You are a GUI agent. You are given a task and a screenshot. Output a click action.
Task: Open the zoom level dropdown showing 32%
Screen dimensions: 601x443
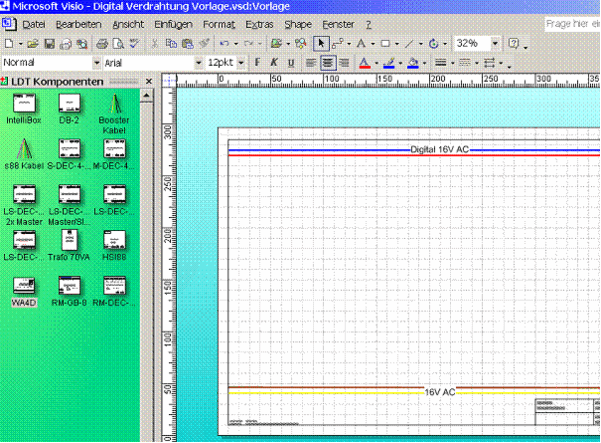(x=496, y=44)
